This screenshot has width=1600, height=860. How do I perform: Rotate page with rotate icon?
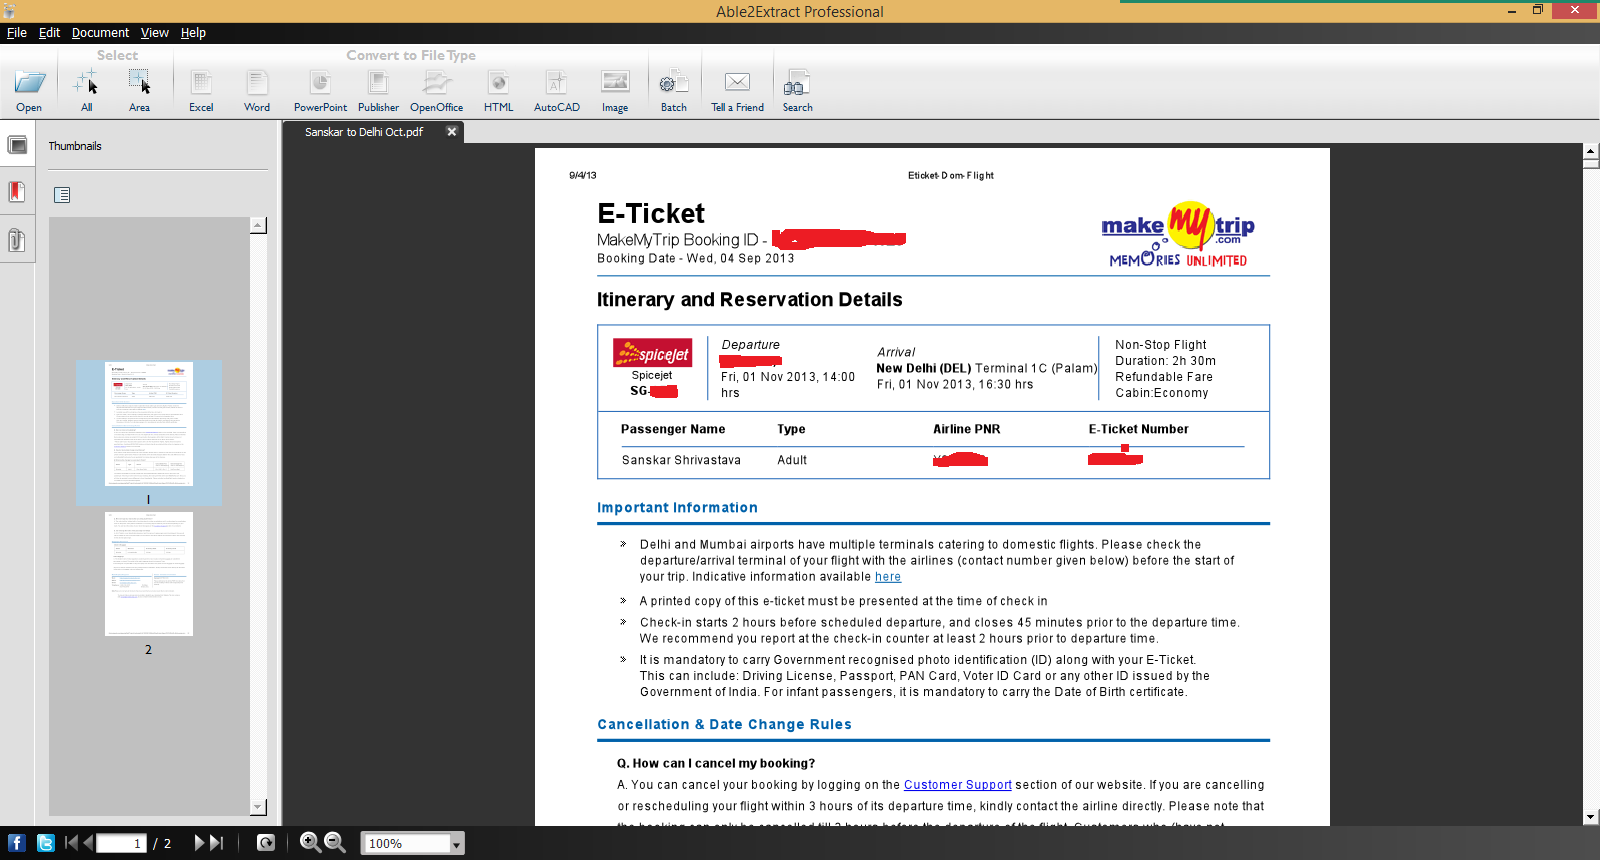(266, 843)
